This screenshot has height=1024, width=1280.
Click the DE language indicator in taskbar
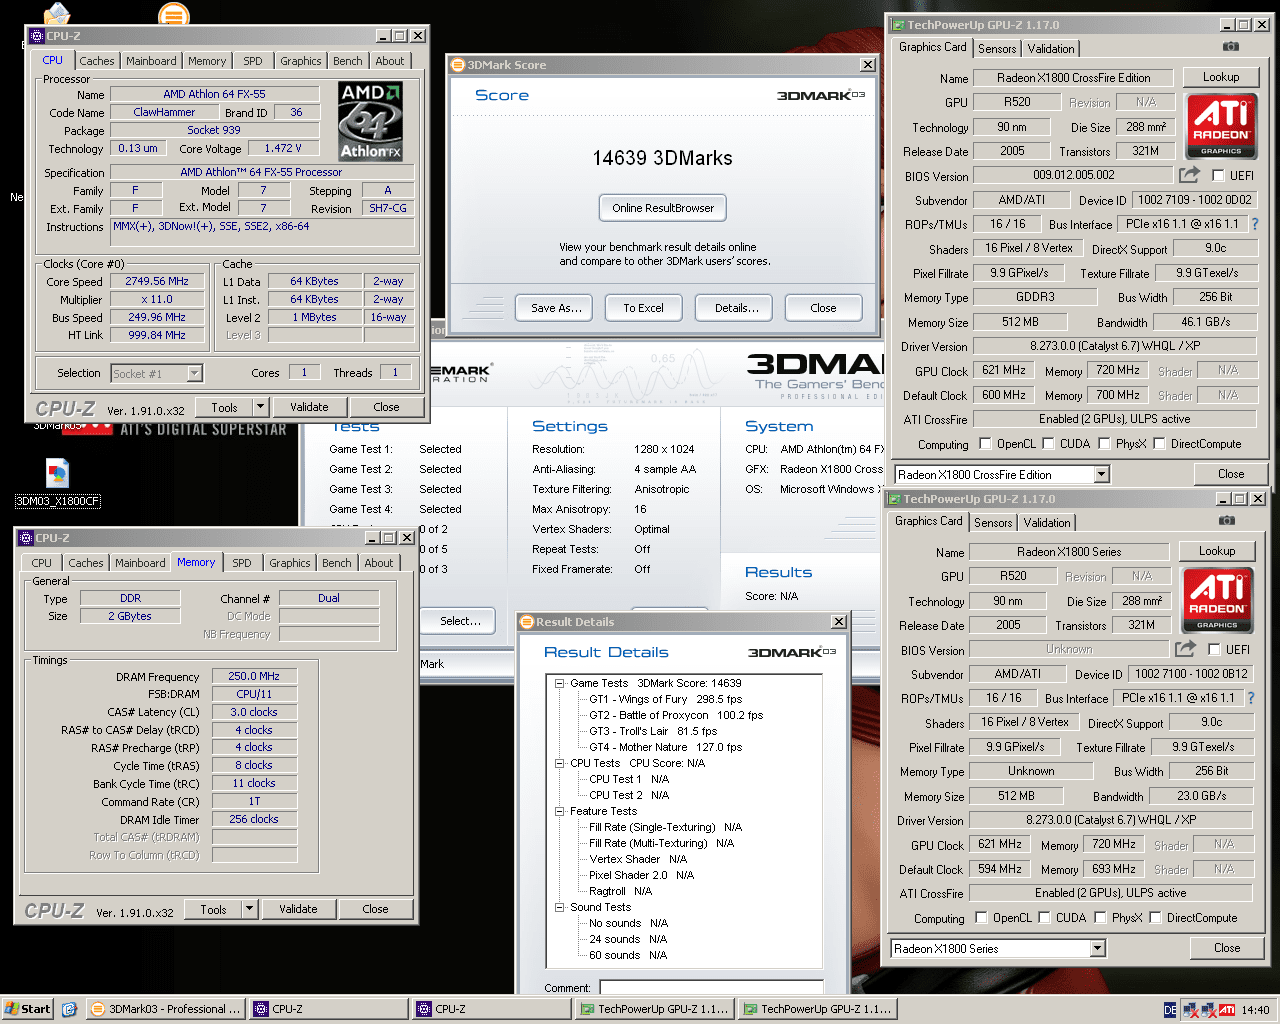1170,1010
